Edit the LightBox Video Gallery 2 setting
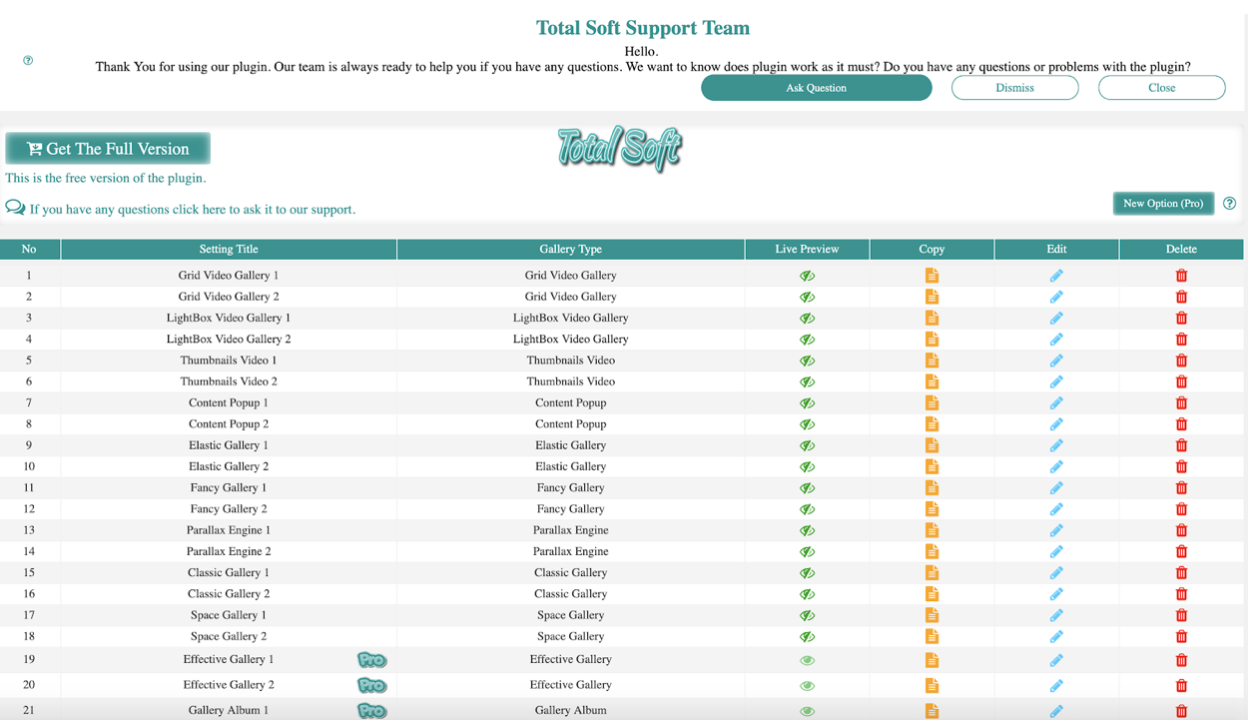Image resolution: width=1252 pixels, height=724 pixels. (1059, 340)
